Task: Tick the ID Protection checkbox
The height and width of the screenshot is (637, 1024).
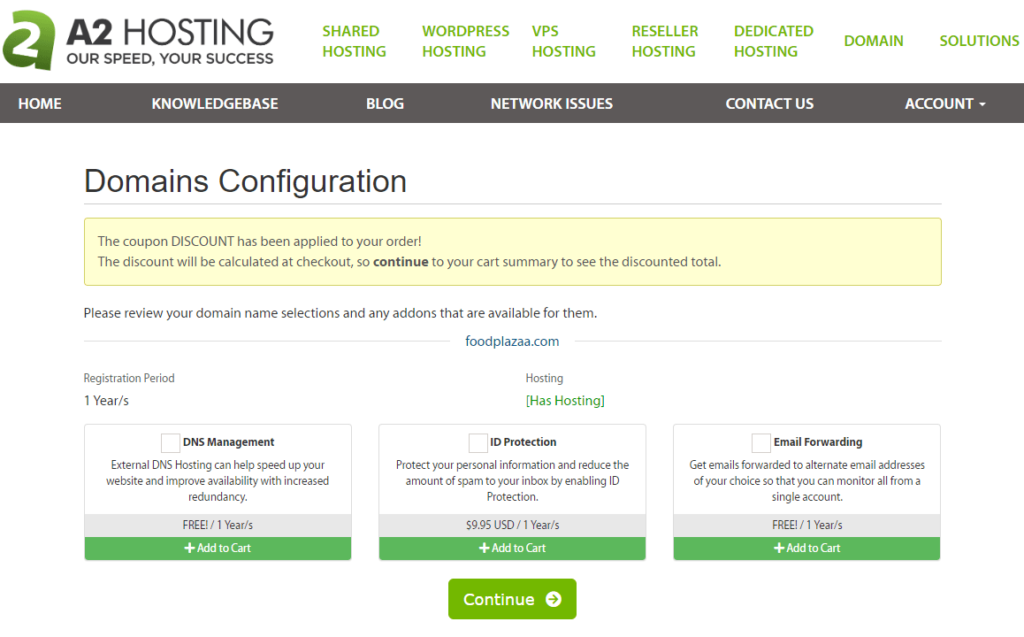Action: (478, 443)
